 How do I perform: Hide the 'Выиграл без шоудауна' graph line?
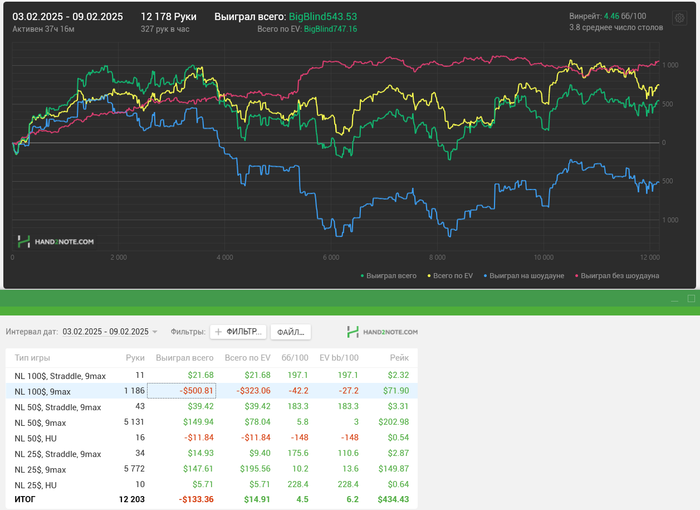(618, 274)
